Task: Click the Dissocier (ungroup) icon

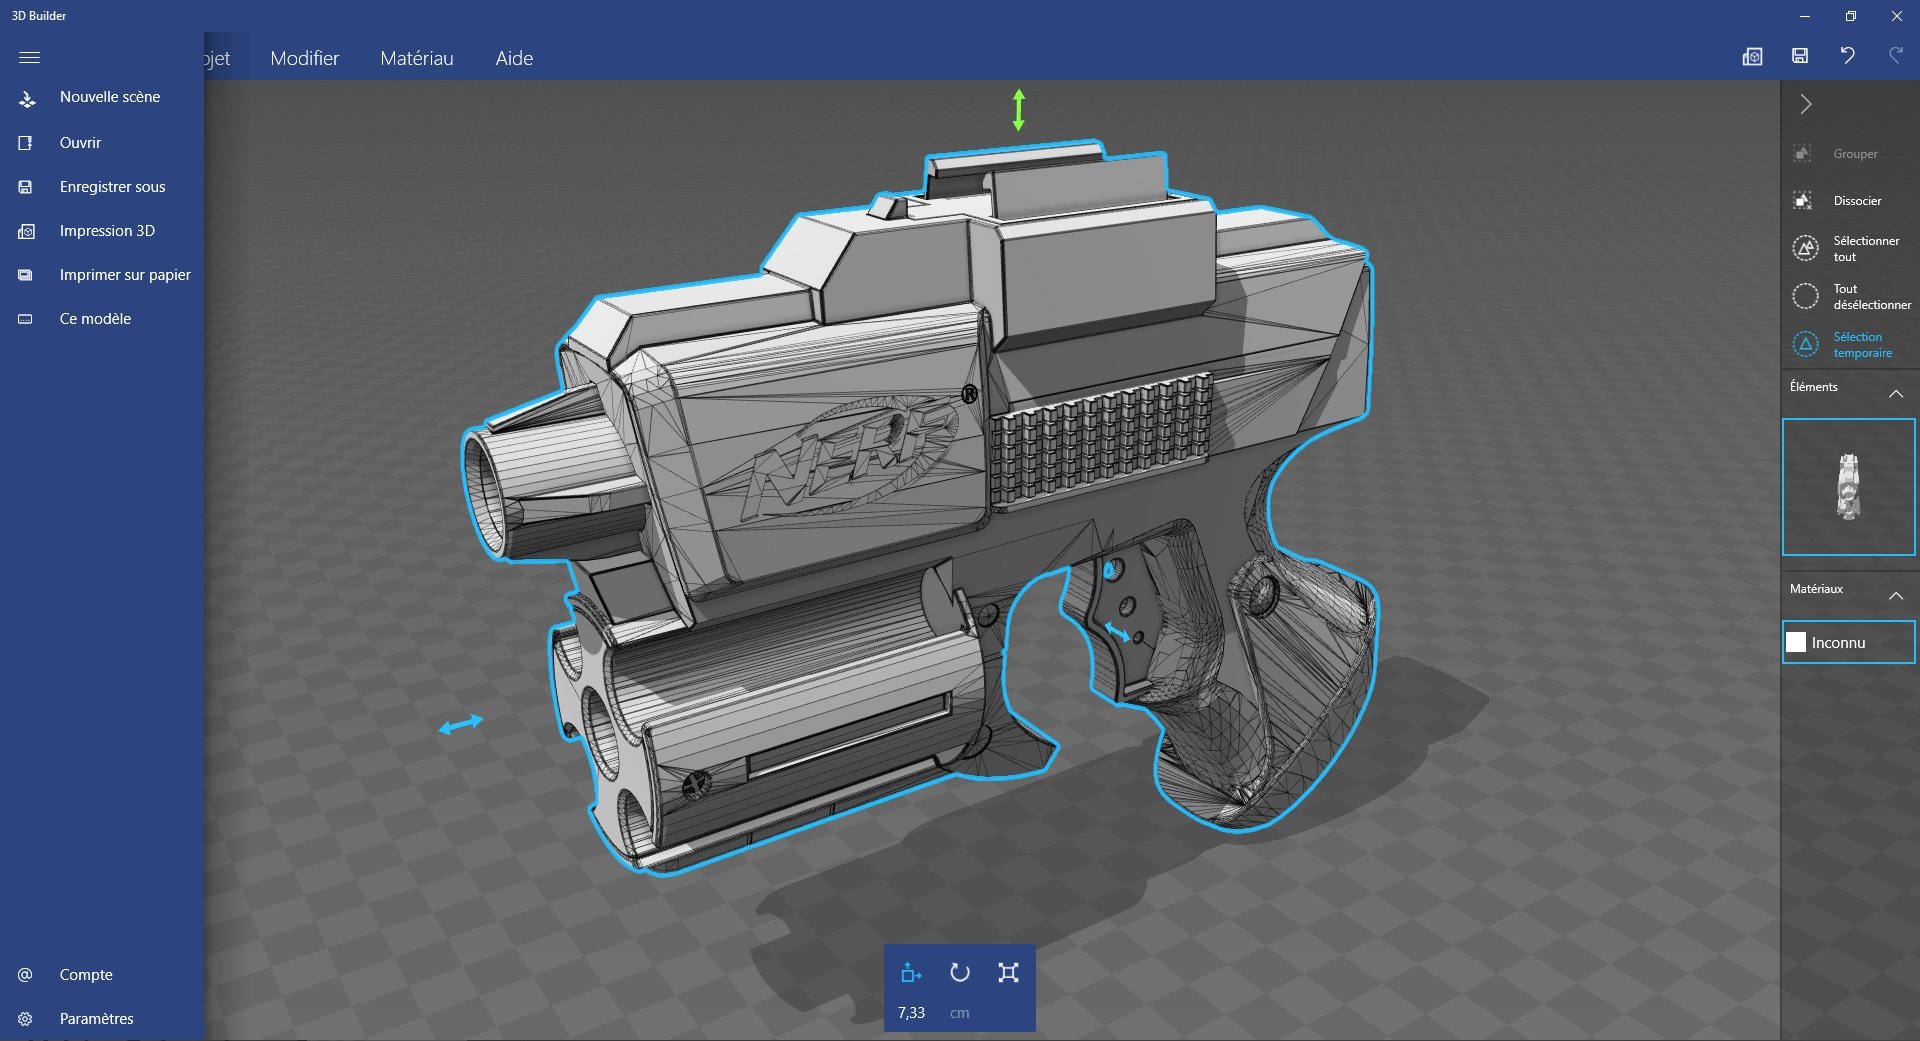Action: click(1803, 200)
